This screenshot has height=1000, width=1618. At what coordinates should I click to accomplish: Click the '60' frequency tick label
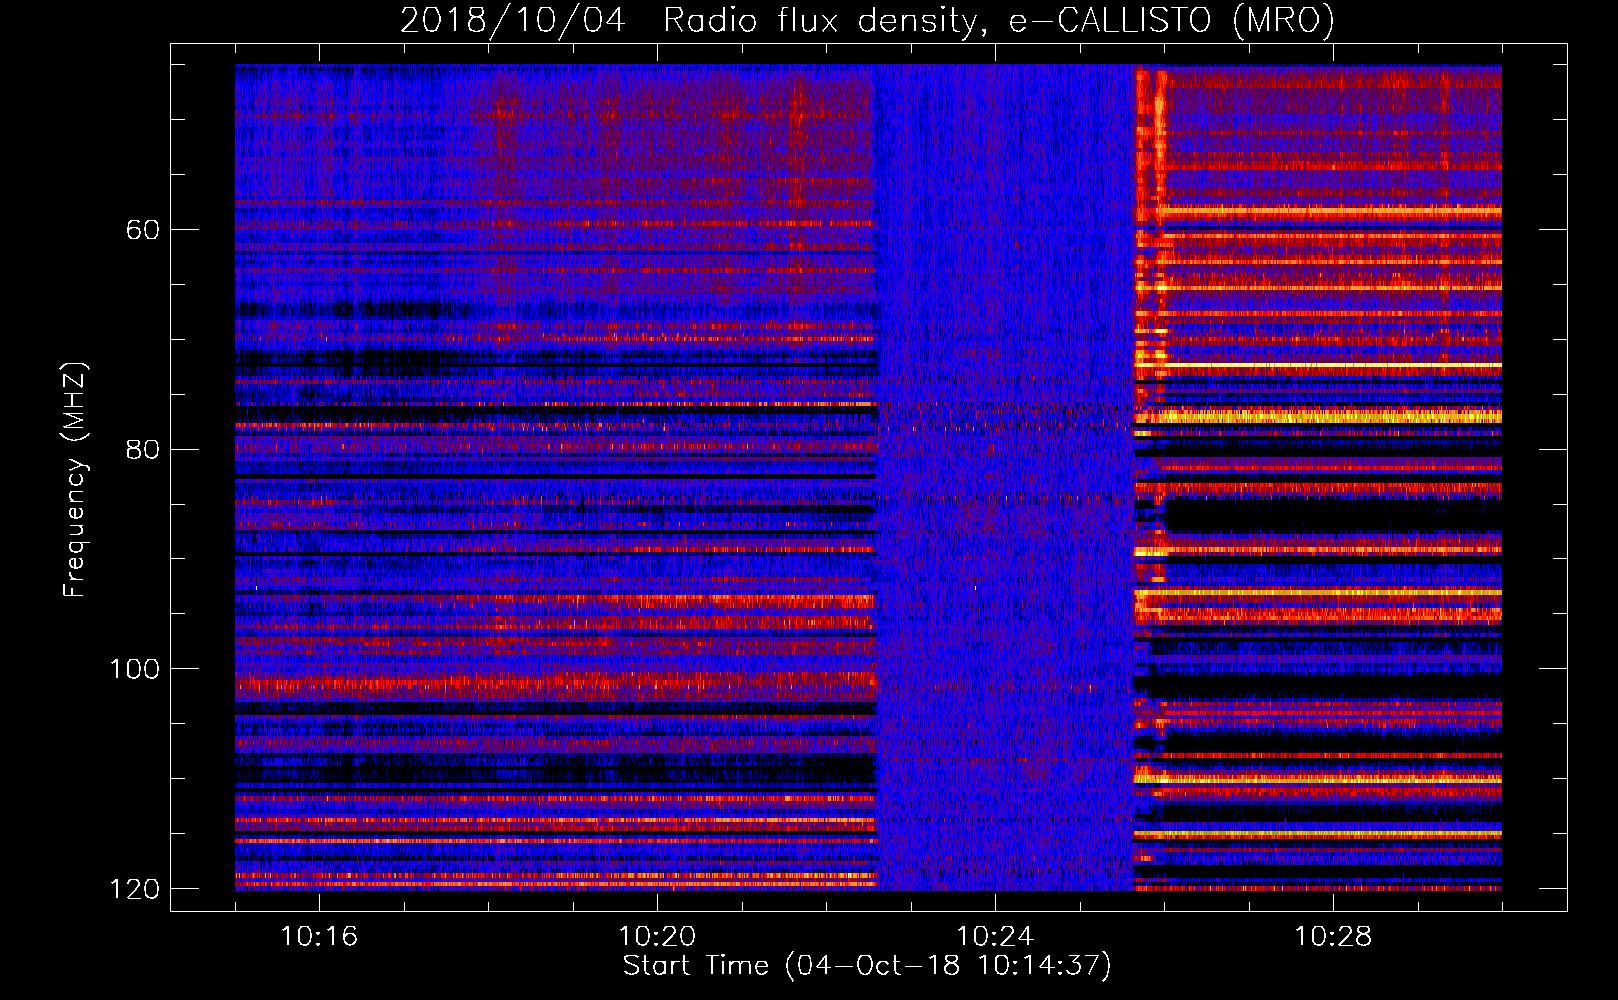coord(144,230)
